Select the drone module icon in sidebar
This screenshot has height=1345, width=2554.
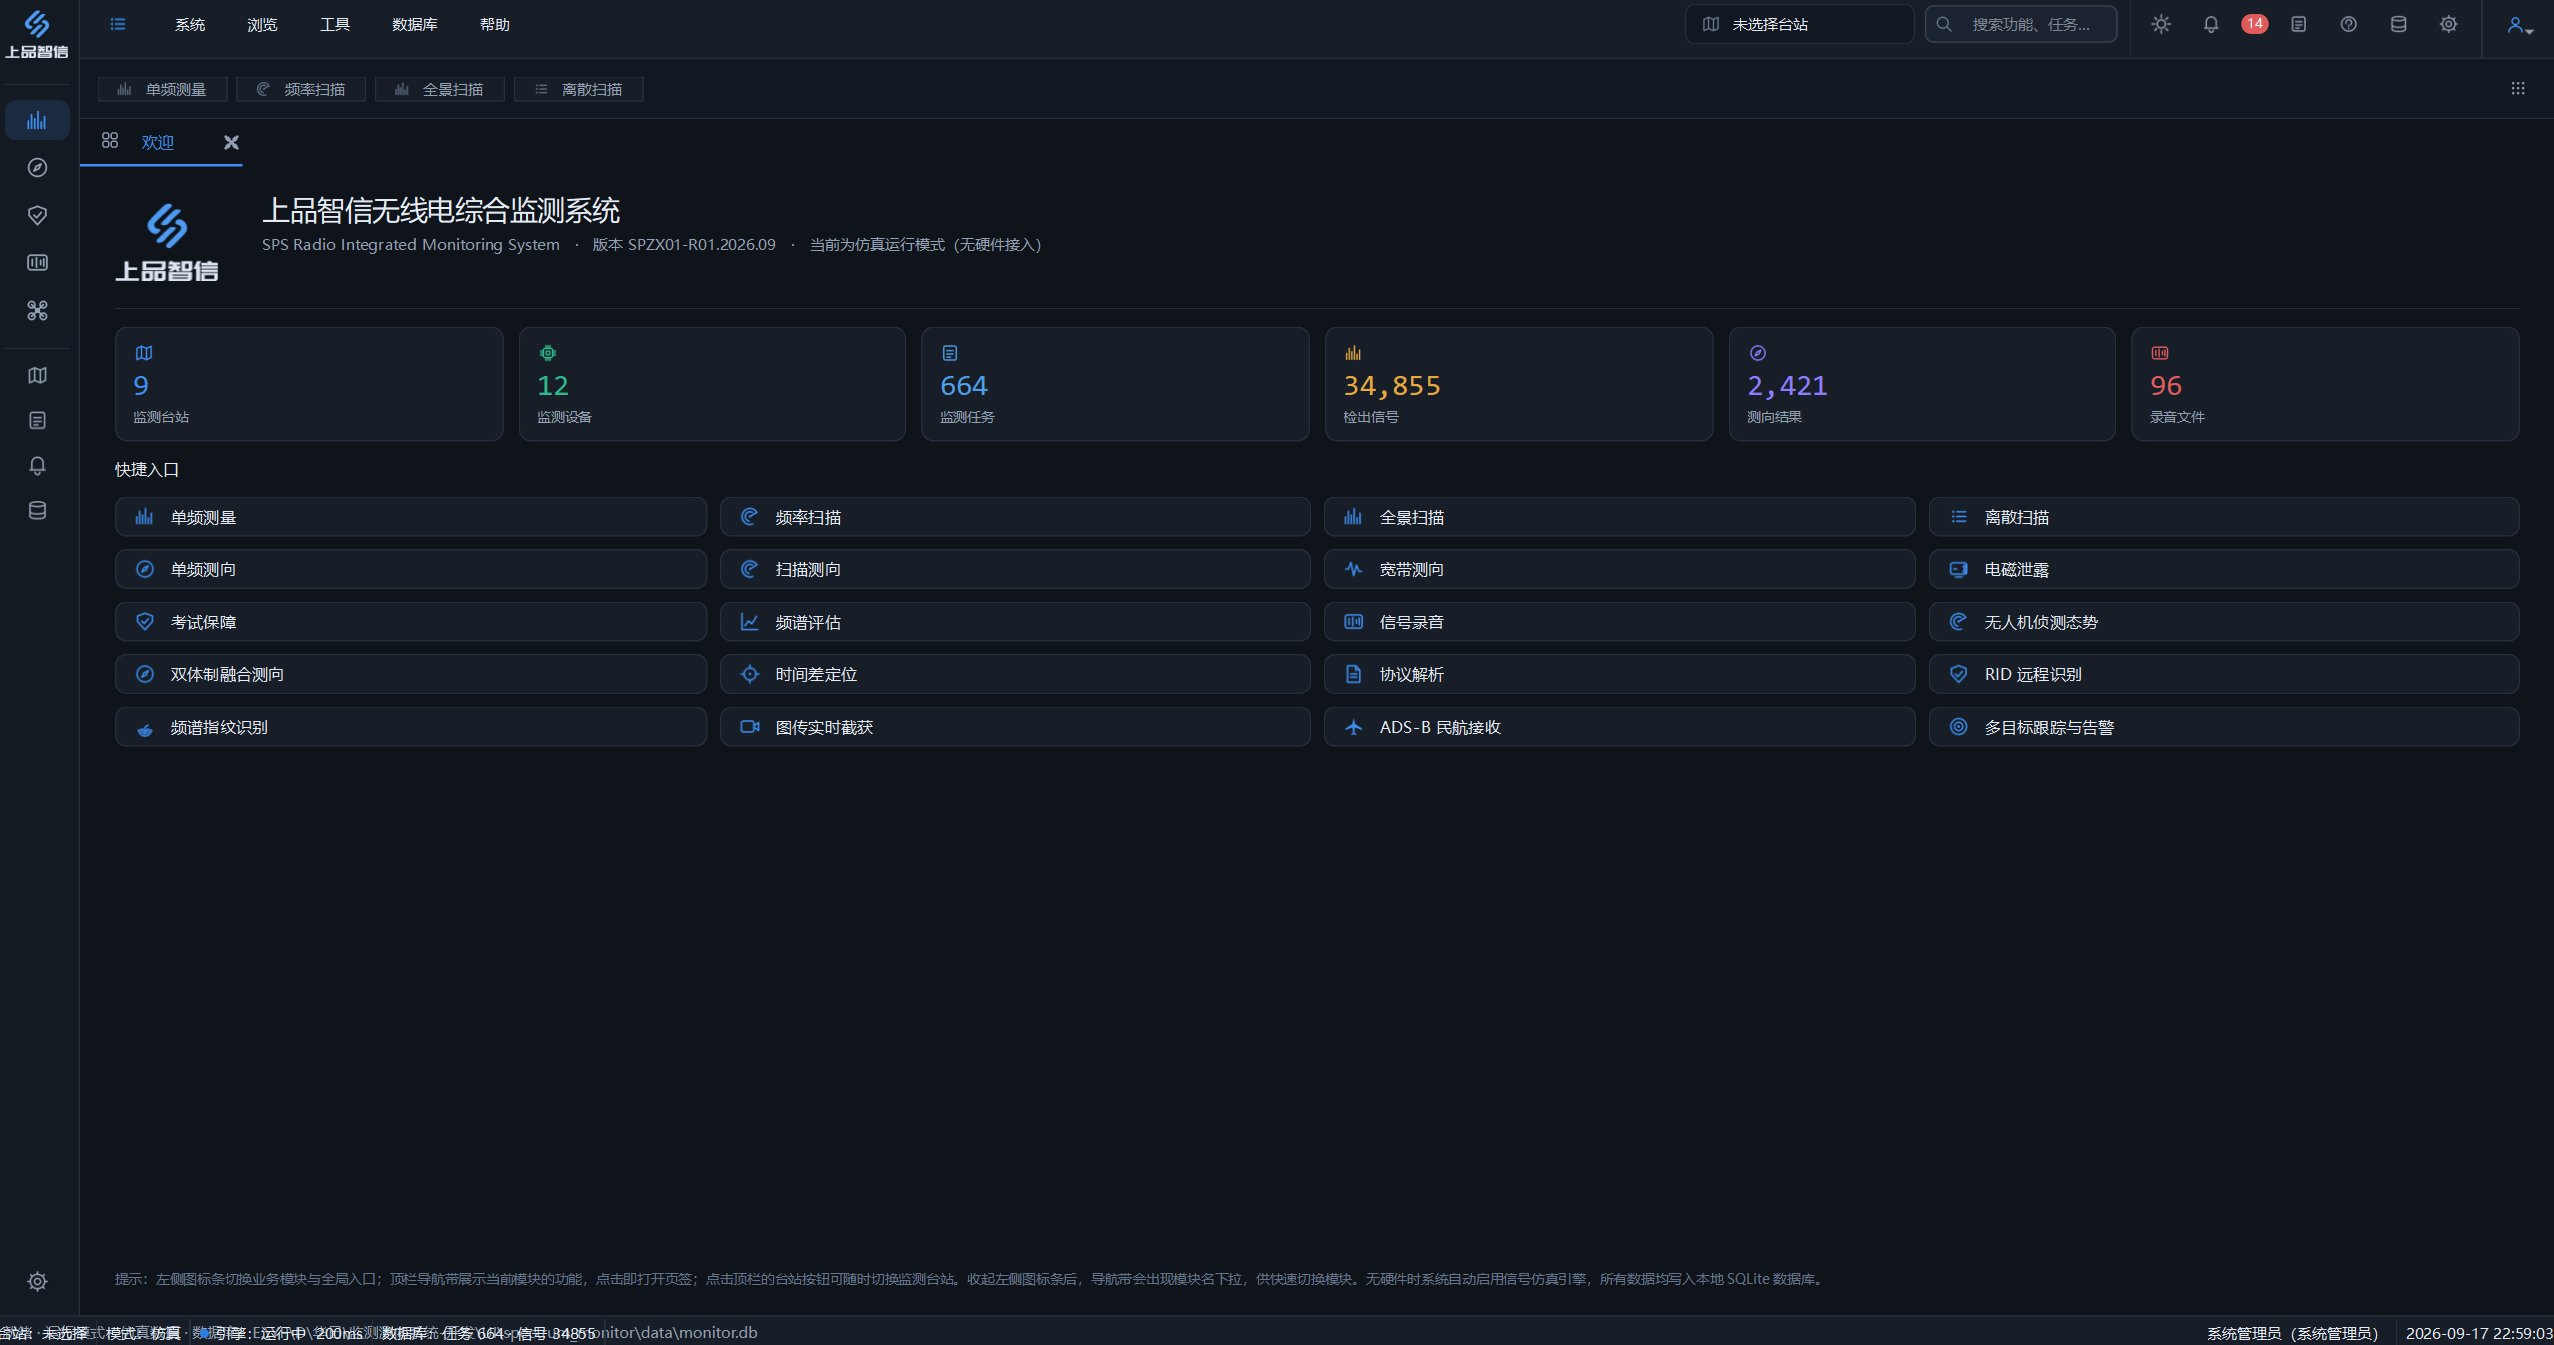37,311
